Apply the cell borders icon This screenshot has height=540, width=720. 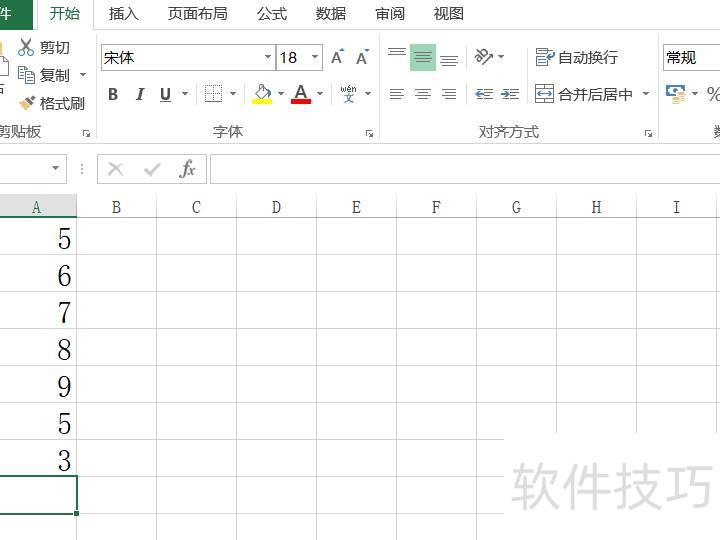[x=213, y=94]
